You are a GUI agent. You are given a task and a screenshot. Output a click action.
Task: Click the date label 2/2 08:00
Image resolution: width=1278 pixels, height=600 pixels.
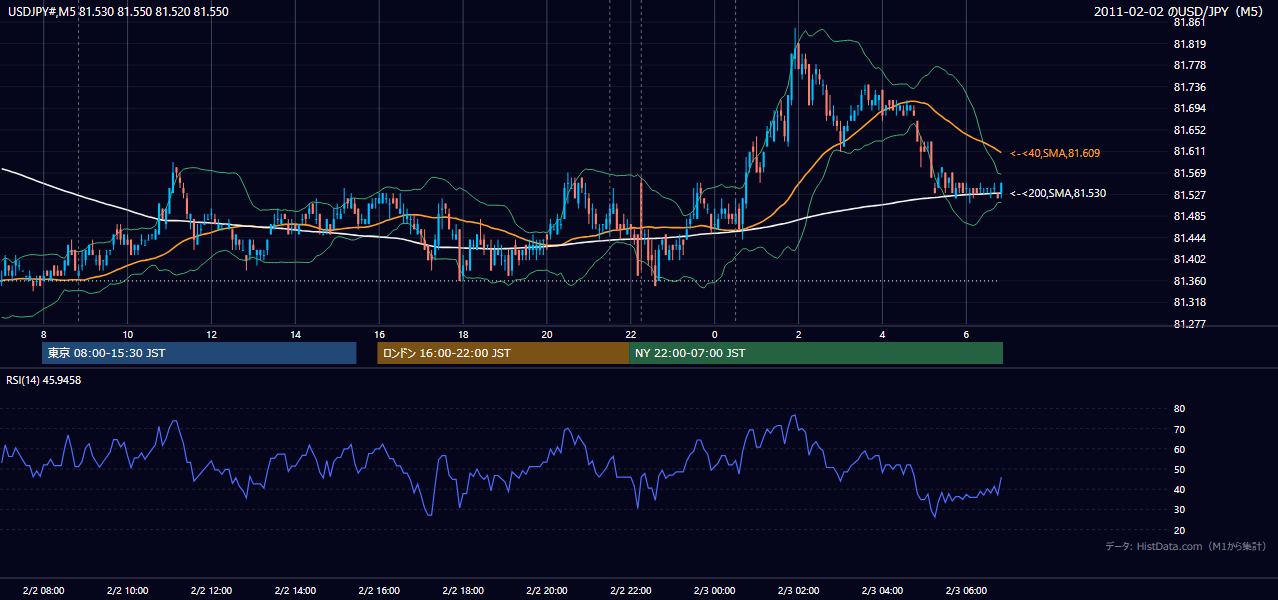click(43, 591)
